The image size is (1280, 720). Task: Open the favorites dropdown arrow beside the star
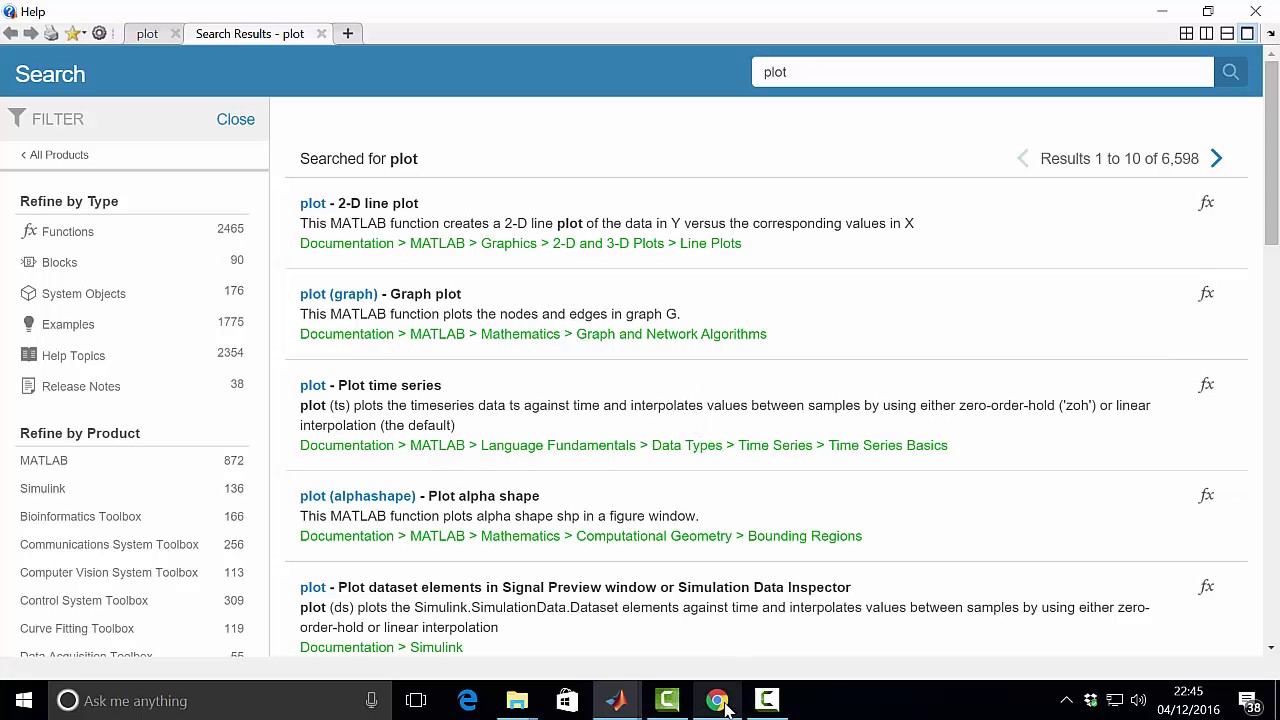click(x=85, y=33)
